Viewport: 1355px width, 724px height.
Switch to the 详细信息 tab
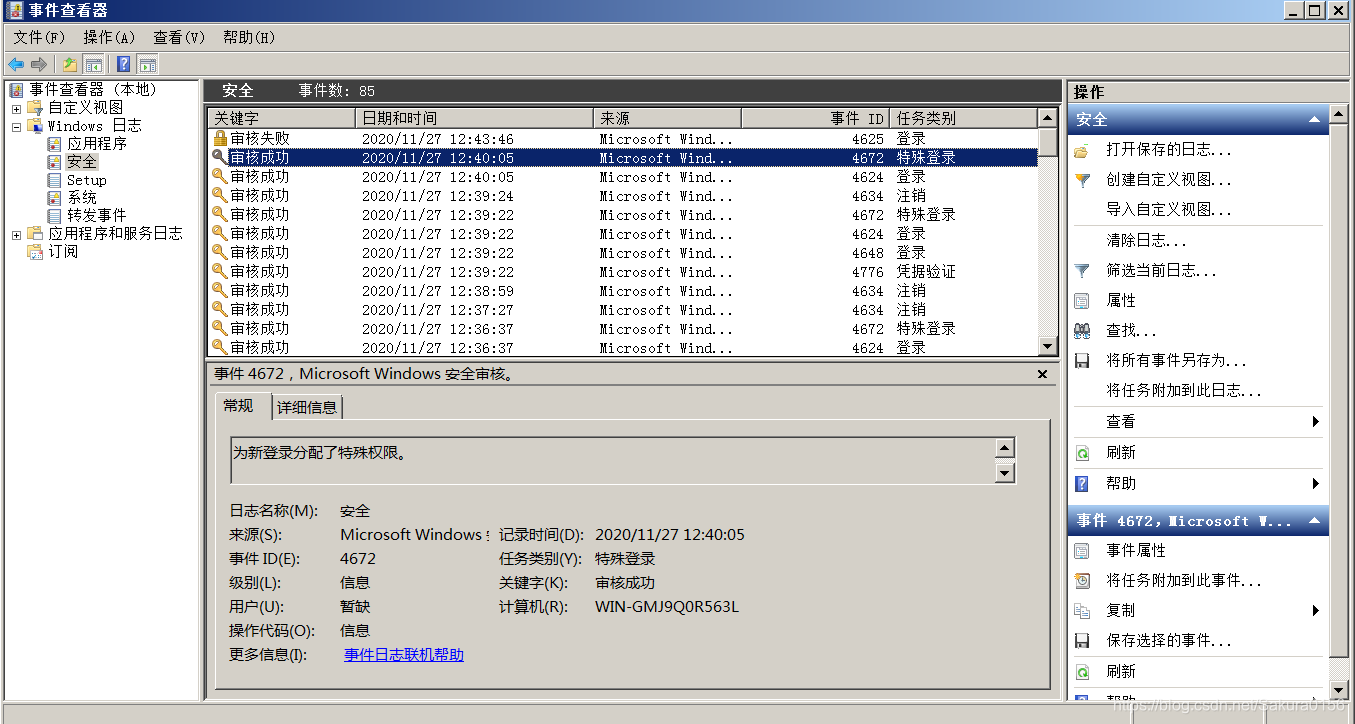tap(307, 407)
